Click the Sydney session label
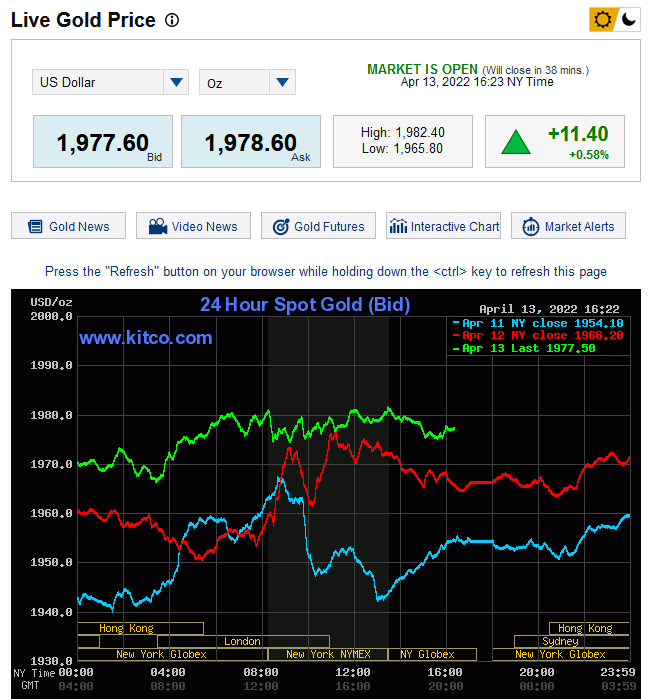 pos(560,641)
